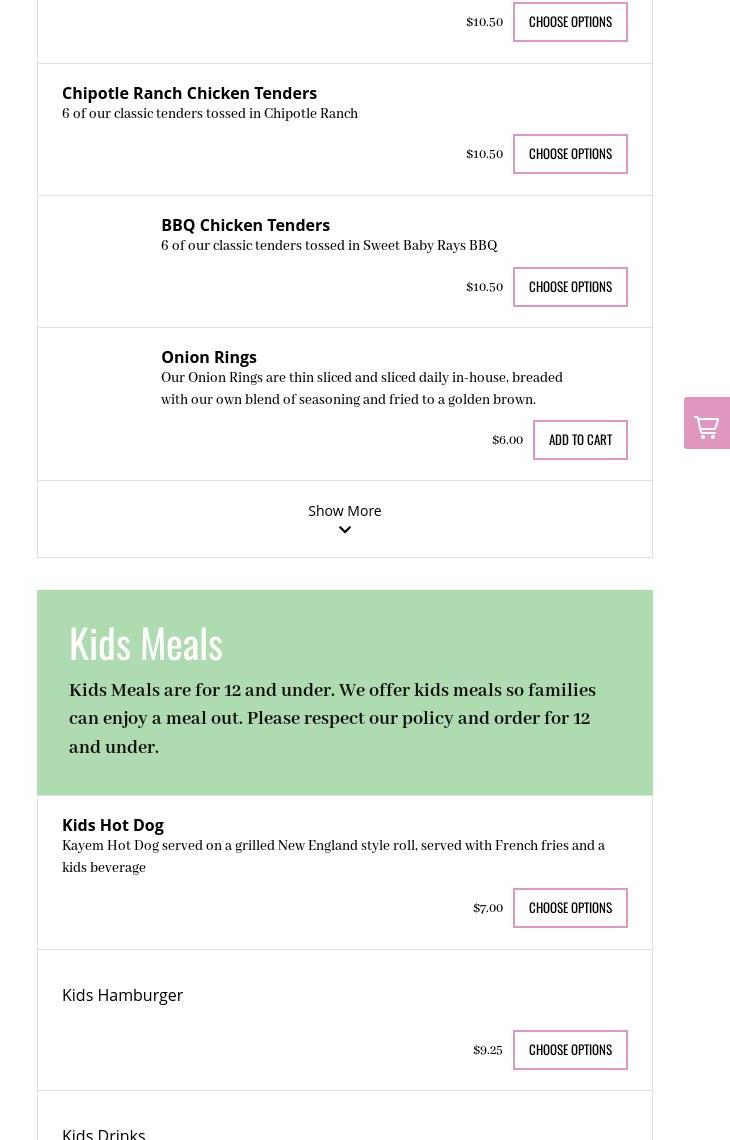Select the Onion Rings item title

[x=209, y=357]
